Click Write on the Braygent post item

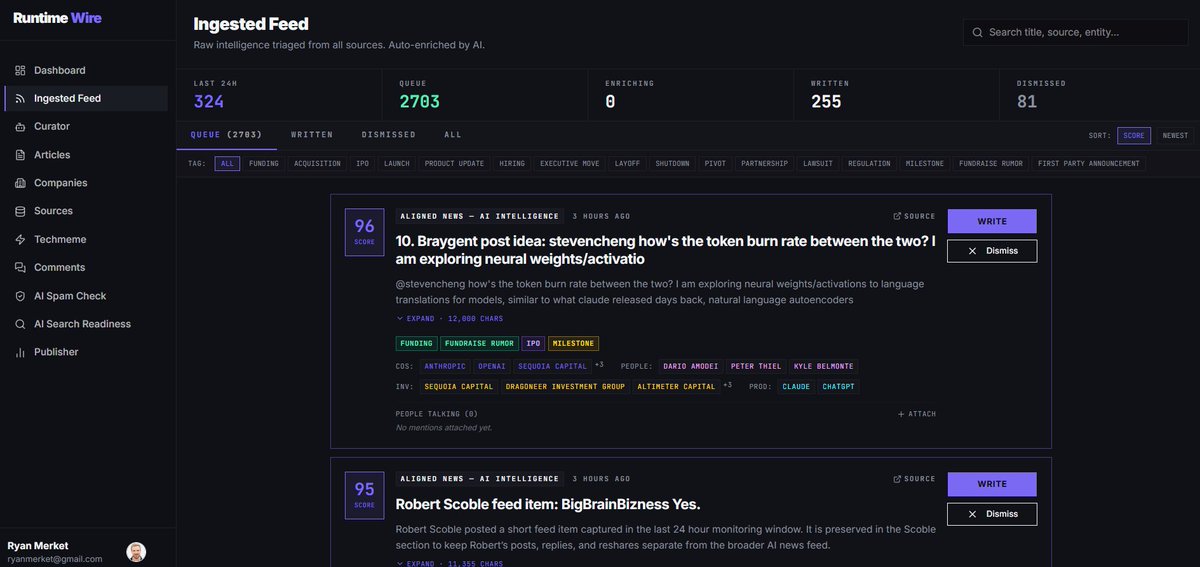click(x=992, y=221)
